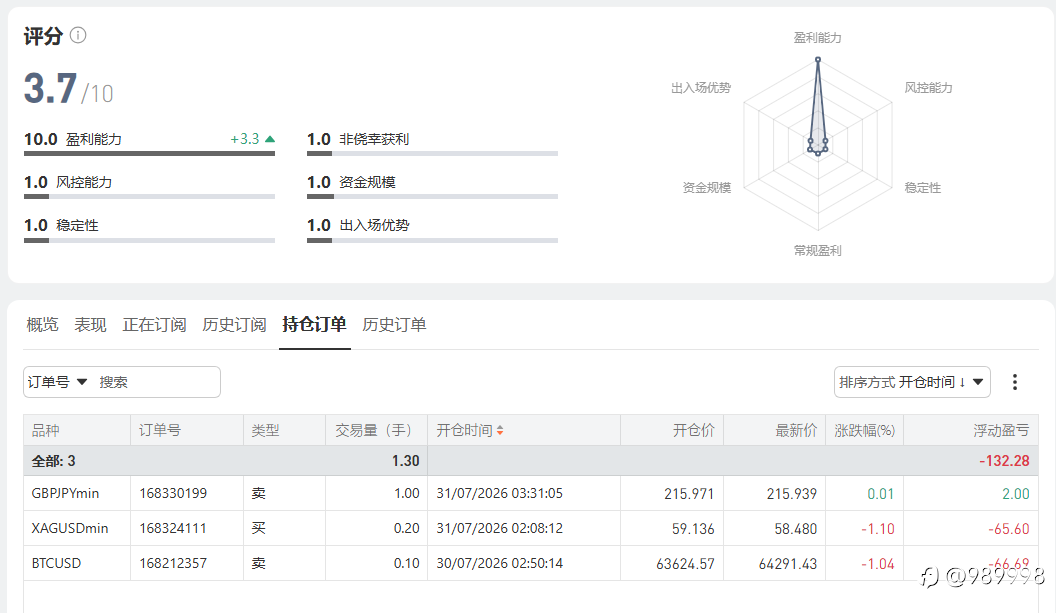Click the 涨跌幅(%) column header
1056x613 pixels.
click(865, 430)
